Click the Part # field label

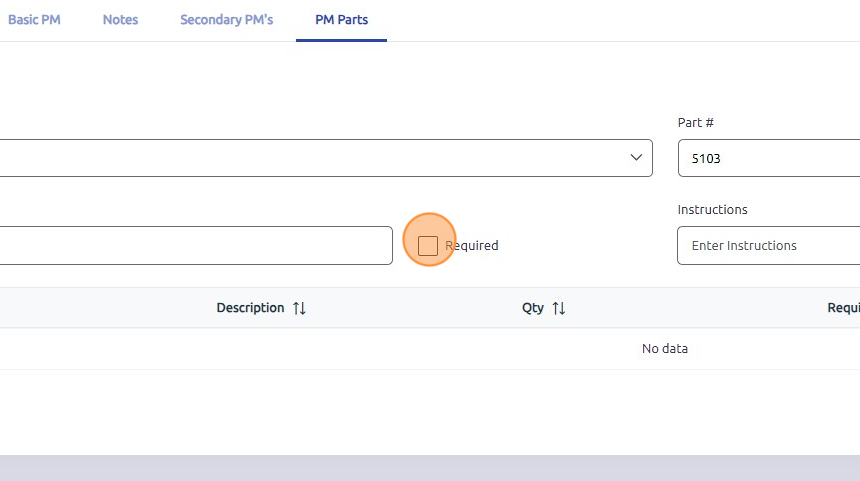[696, 122]
